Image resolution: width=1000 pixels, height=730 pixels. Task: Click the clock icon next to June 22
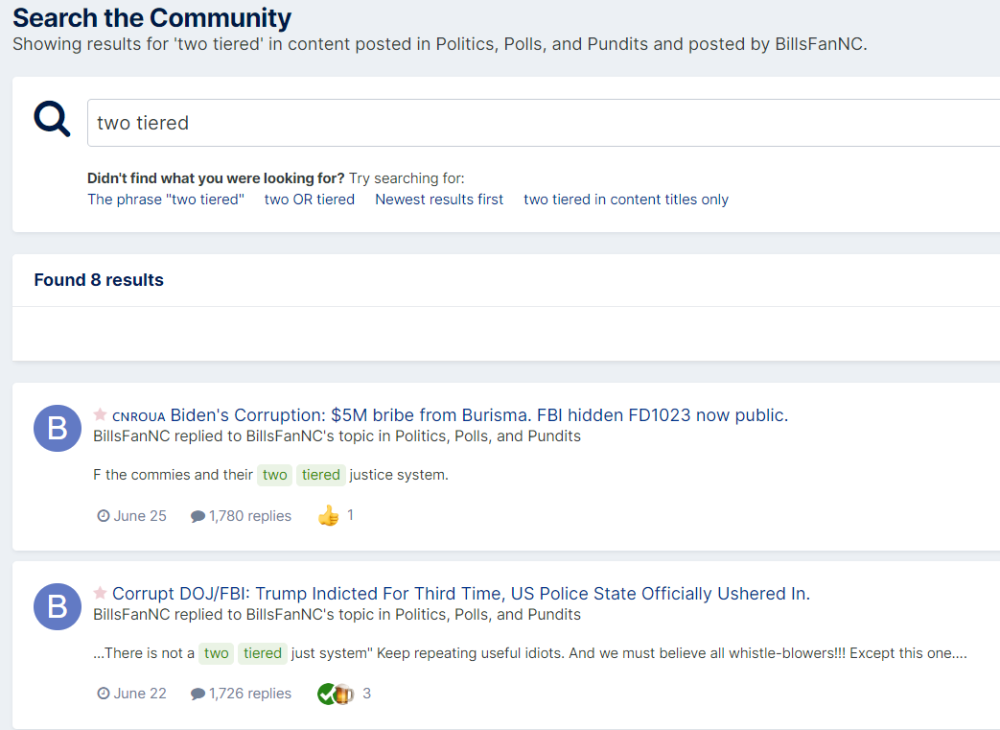[103, 694]
